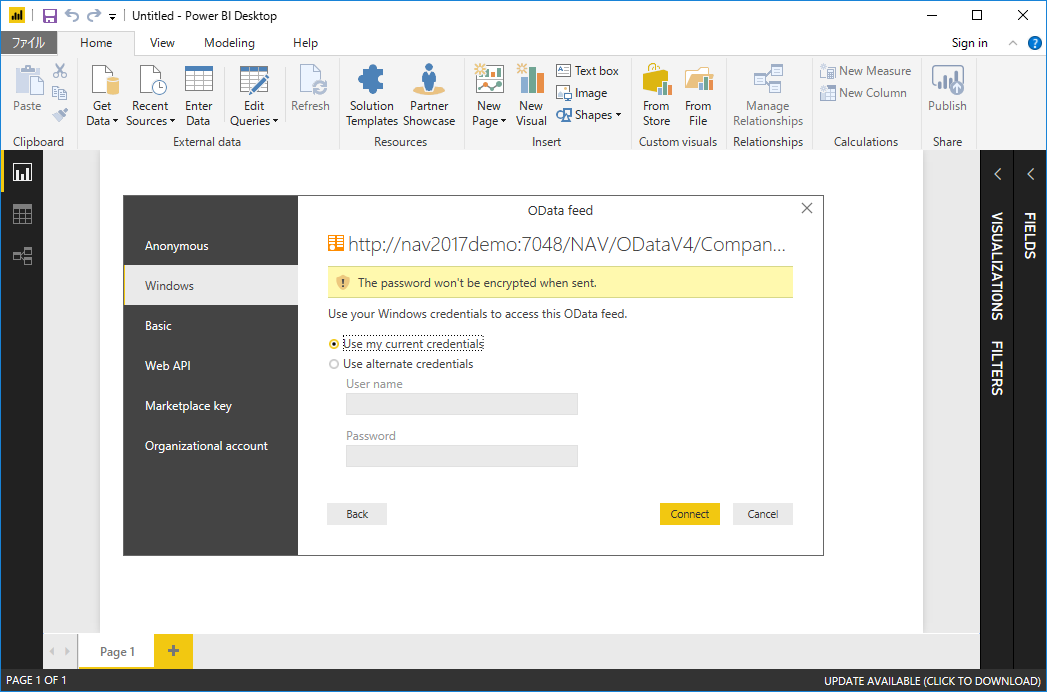Click the OData feed URL text
This screenshot has width=1047, height=692.
(x=567, y=244)
